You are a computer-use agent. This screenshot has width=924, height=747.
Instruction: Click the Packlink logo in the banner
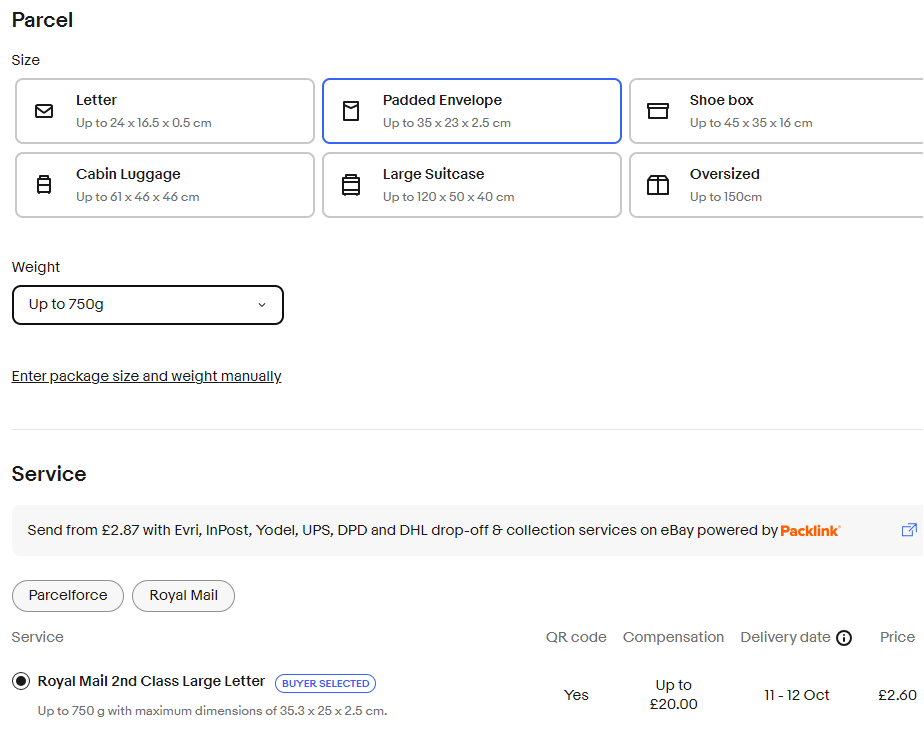tap(810, 531)
